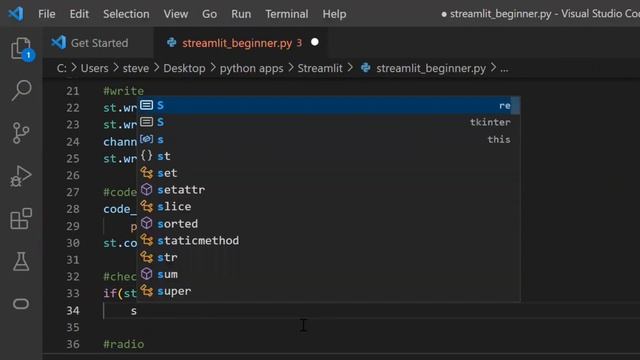Click the Python file icon in breadcrumb
The image size is (640, 360).
coord(366,68)
